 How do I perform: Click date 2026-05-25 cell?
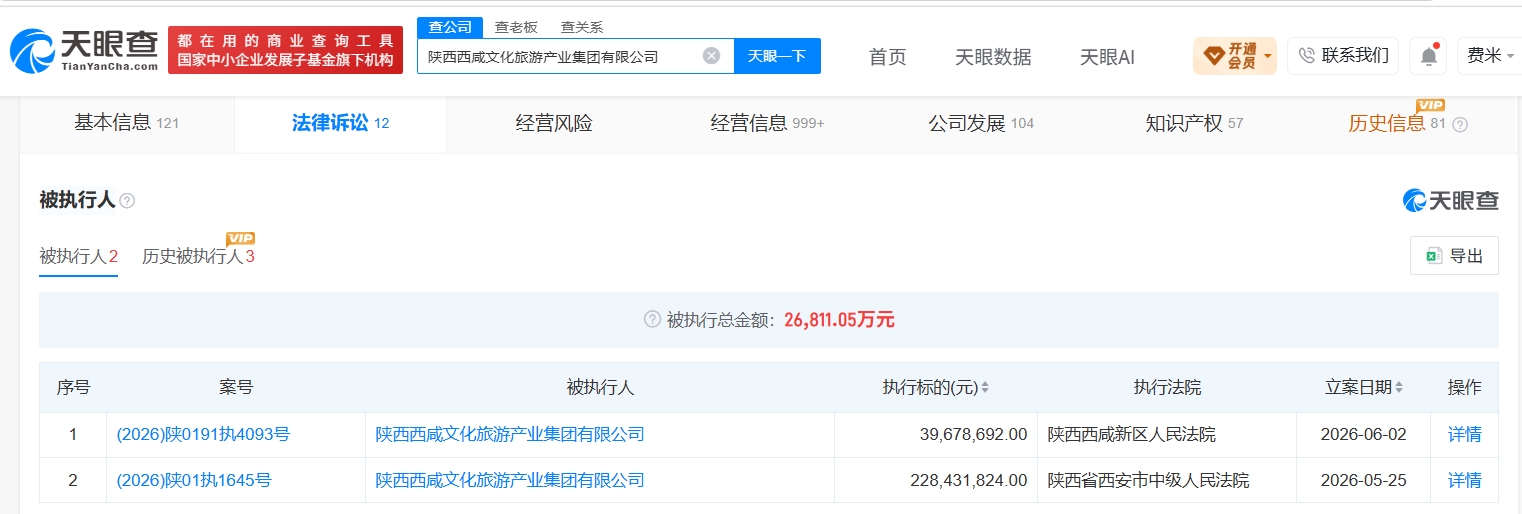(1365, 481)
